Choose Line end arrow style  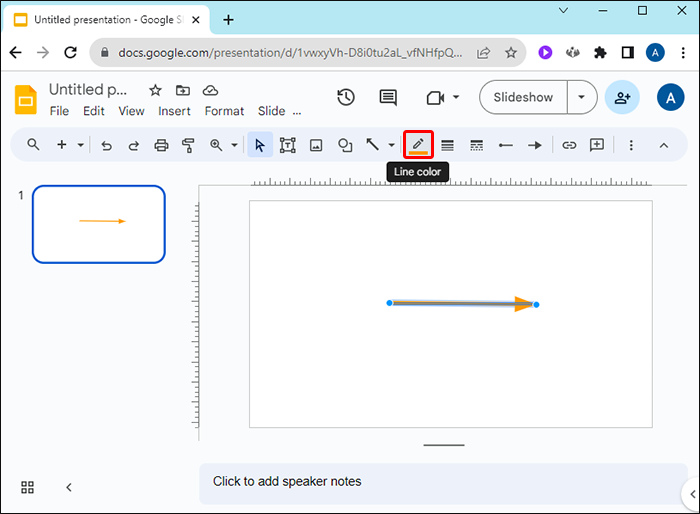(x=534, y=145)
